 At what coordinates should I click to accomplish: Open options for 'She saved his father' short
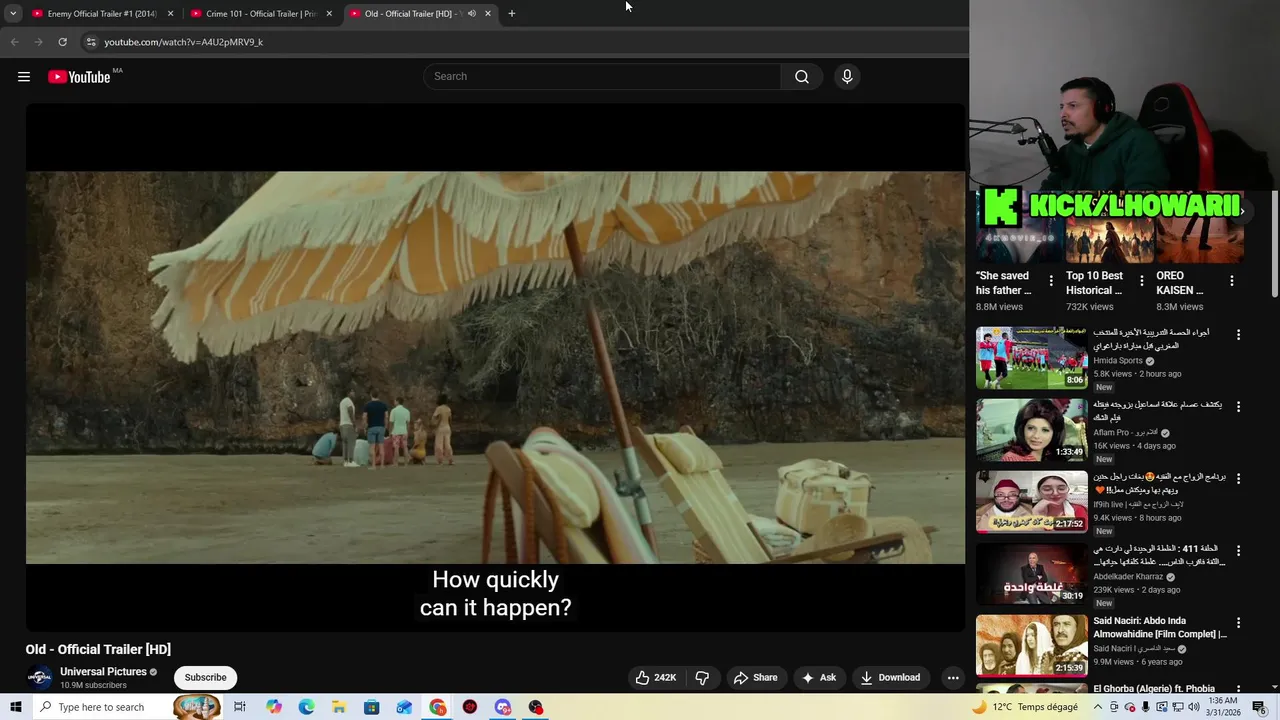[1051, 282]
